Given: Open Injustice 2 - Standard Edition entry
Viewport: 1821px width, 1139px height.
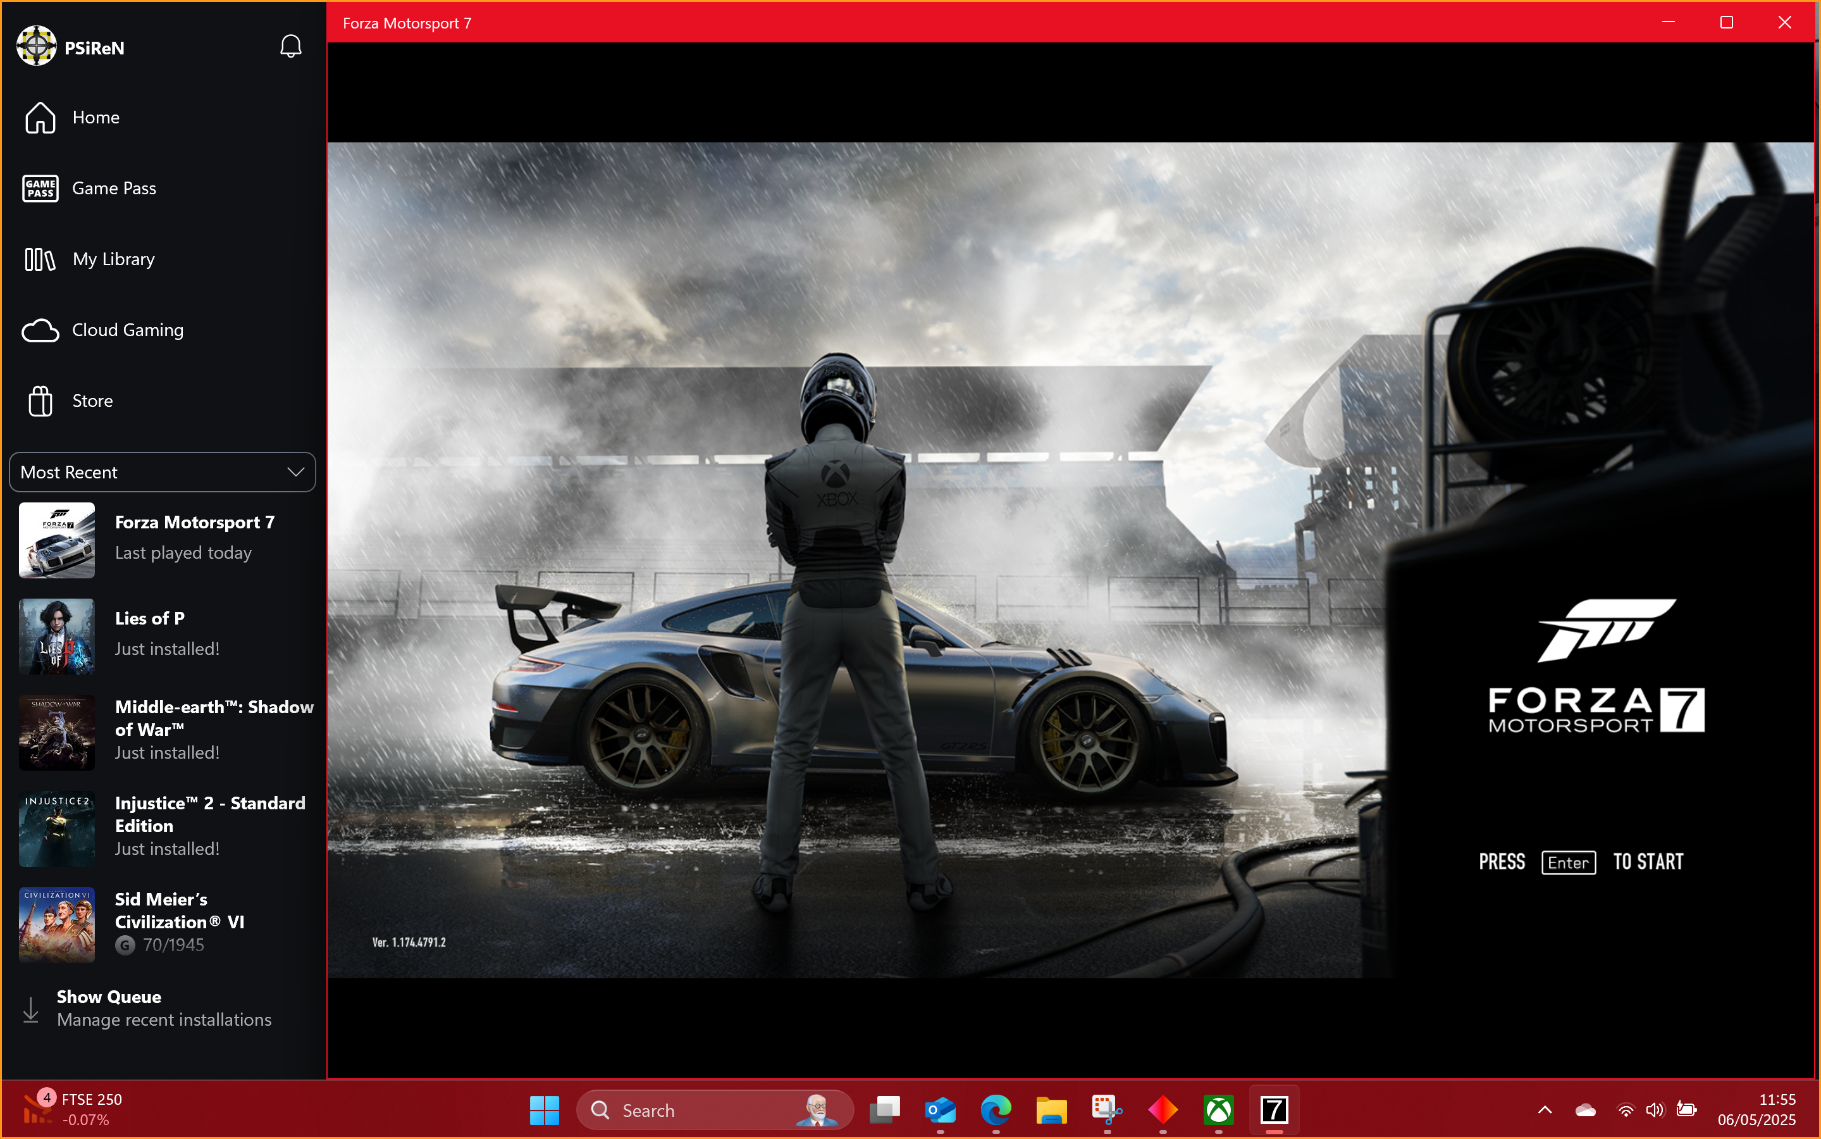Looking at the screenshot, I should click(x=166, y=828).
